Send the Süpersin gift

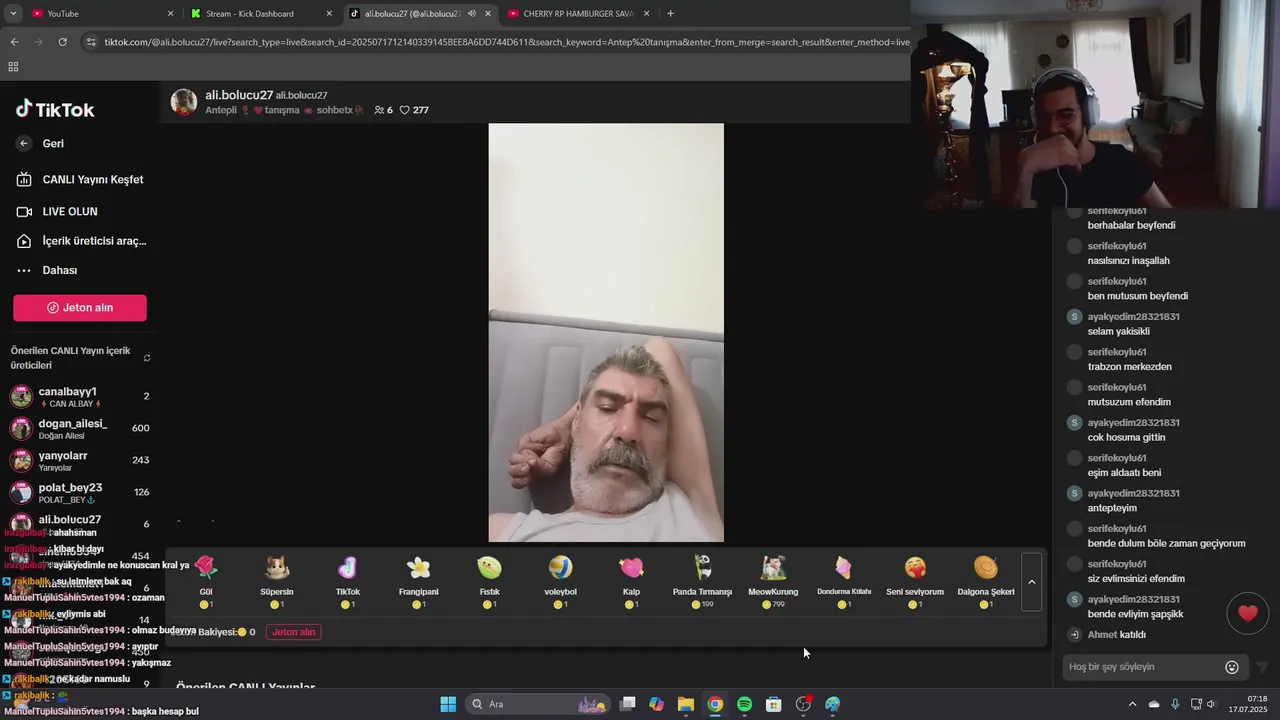[277, 580]
